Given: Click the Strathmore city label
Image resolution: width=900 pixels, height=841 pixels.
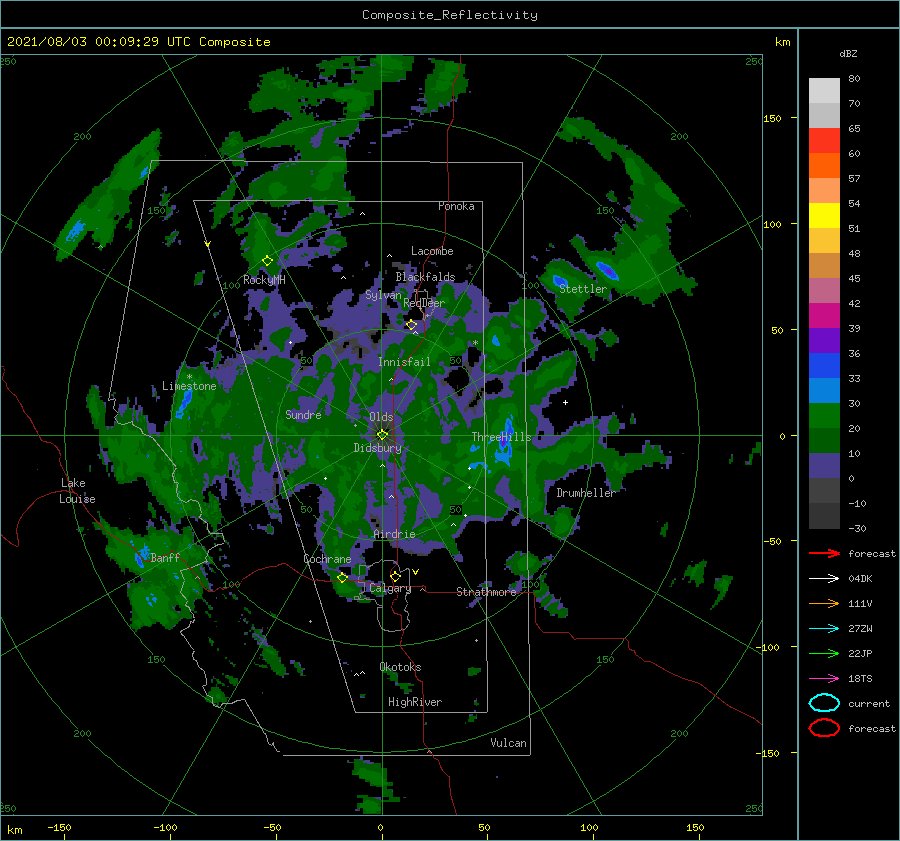Looking at the screenshot, I should (x=486, y=592).
